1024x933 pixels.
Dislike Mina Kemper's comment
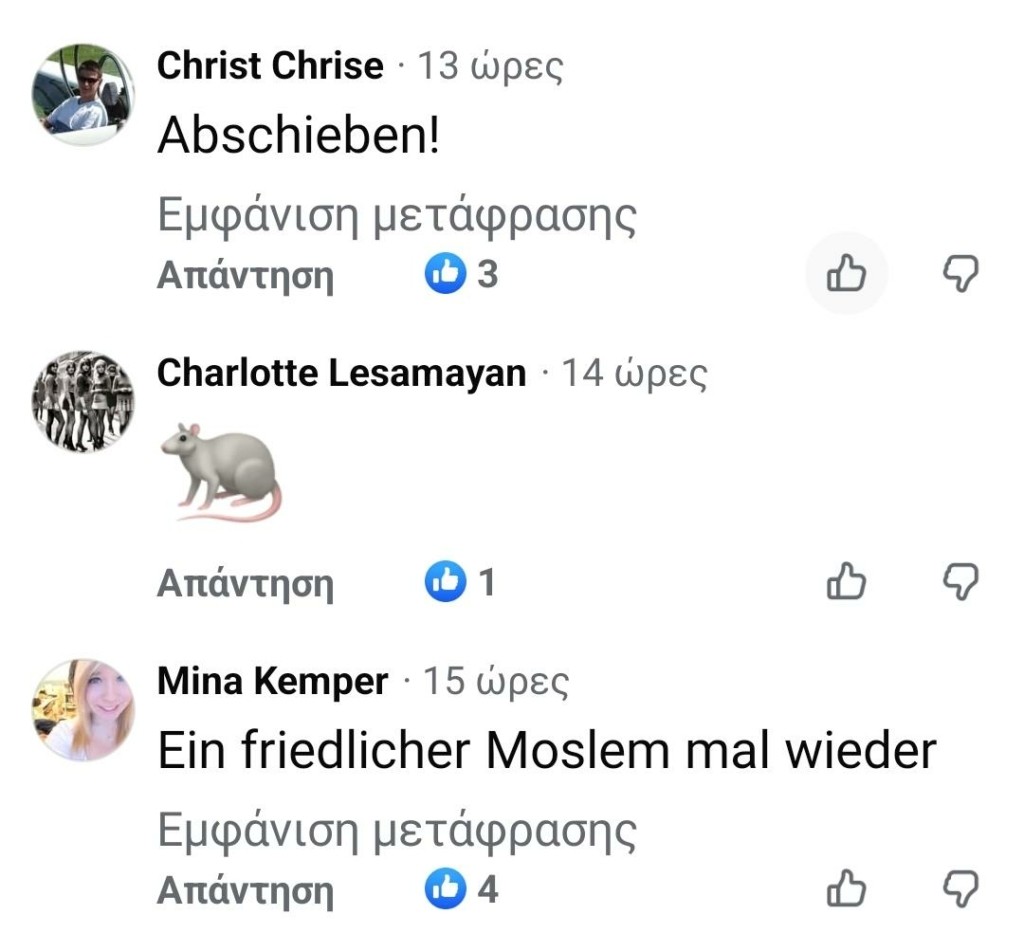point(961,888)
